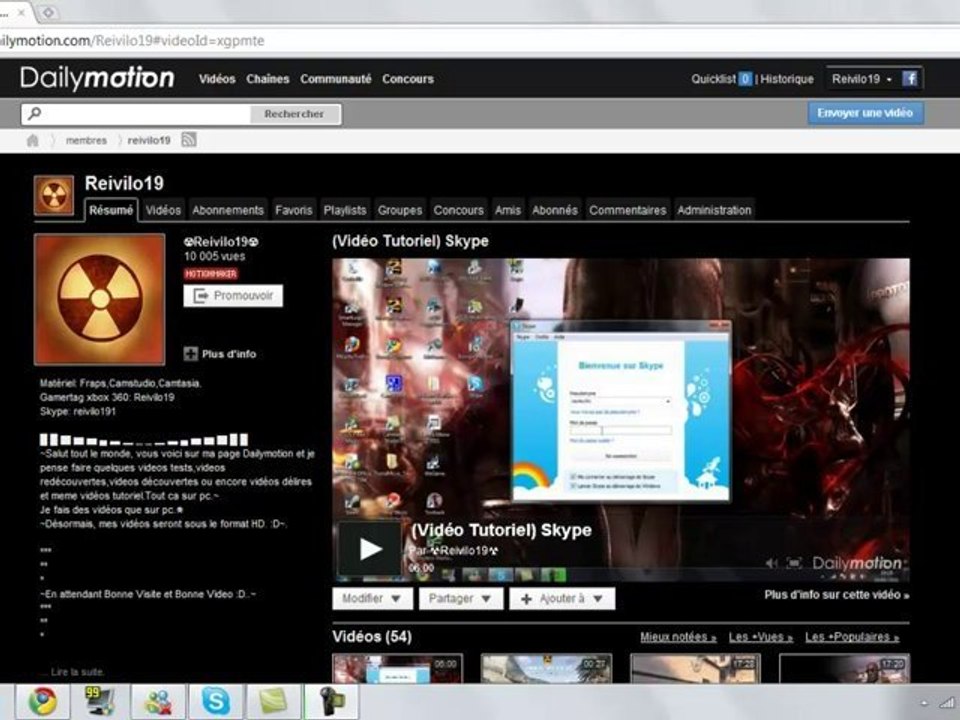Image resolution: width=960 pixels, height=720 pixels.
Task: Open the camcorder taskbar icon
Action: point(331,702)
